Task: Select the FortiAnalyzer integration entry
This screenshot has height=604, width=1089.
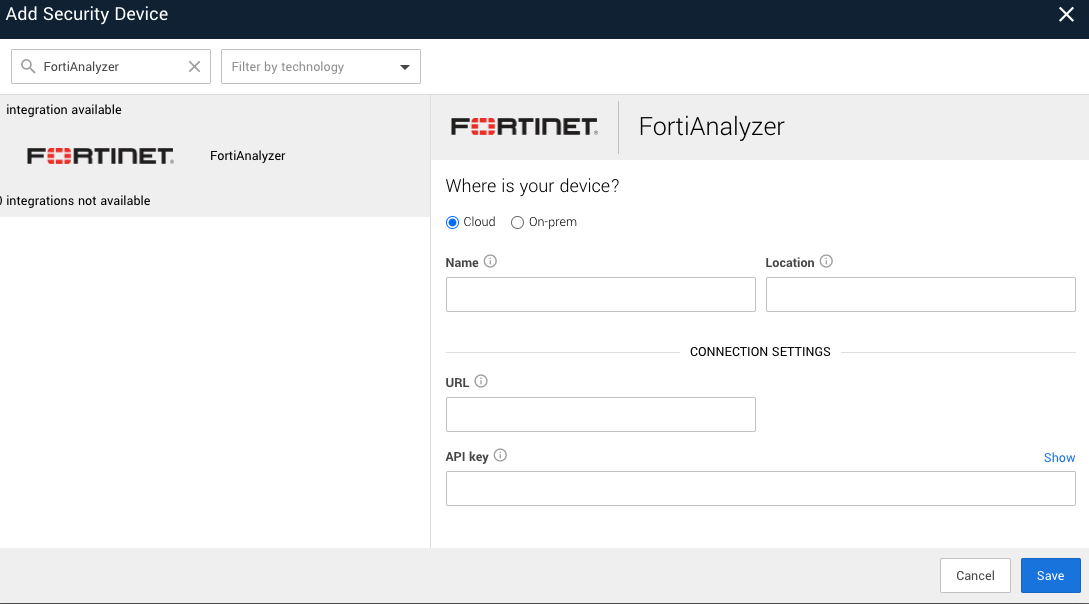Action: pos(247,156)
